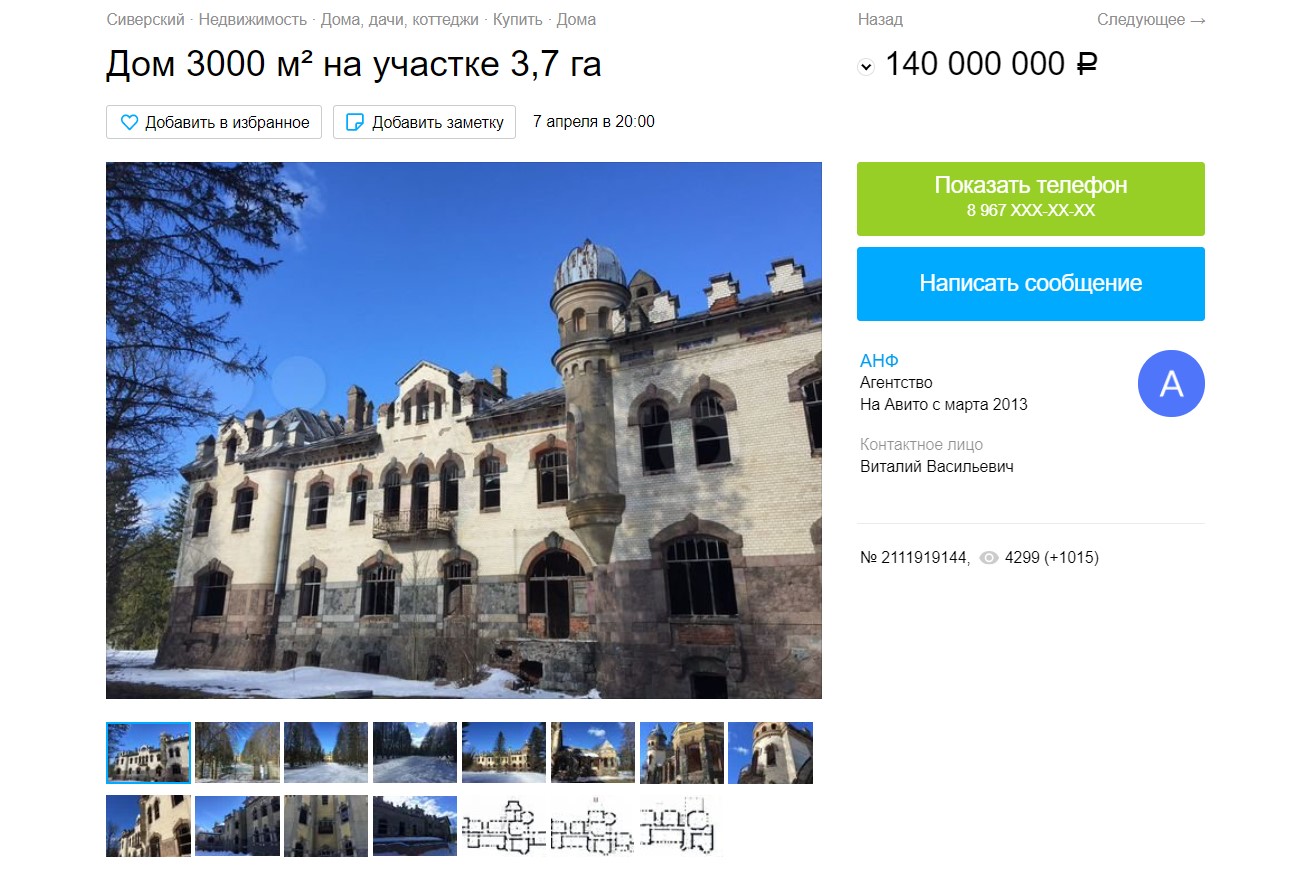Open Написать сообщение button
Screen dimensions: 1300x877
point(1031,284)
